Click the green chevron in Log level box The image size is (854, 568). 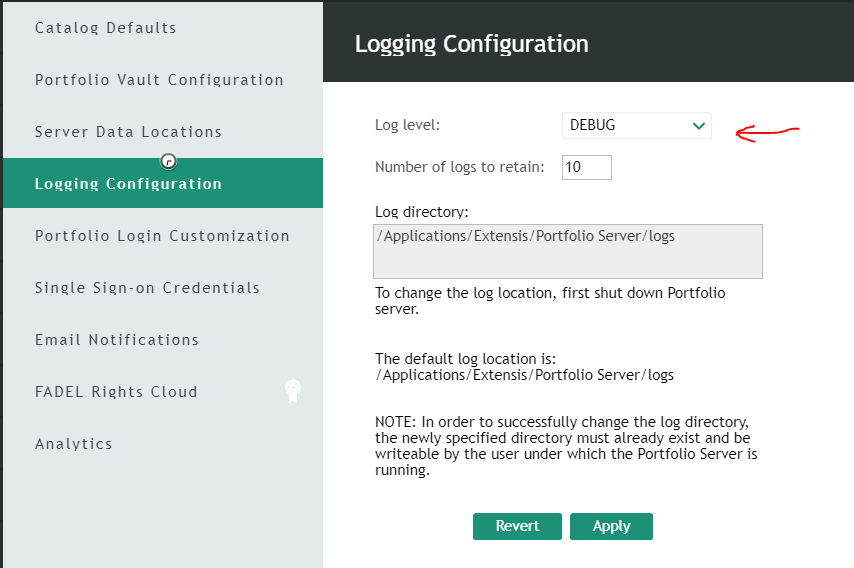coord(698,126)
